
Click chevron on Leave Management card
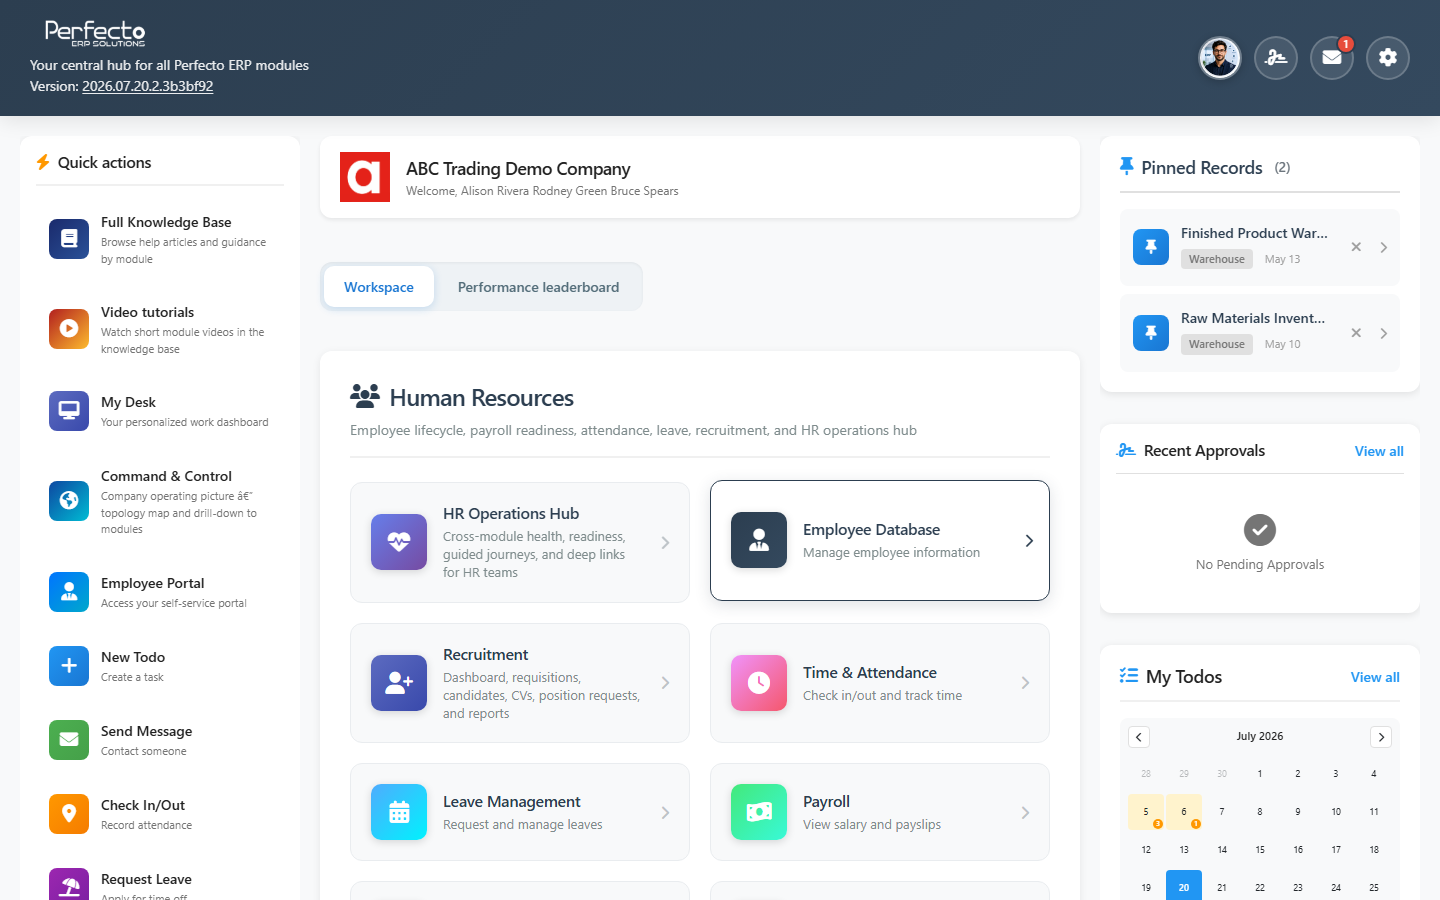coord(665,812)
